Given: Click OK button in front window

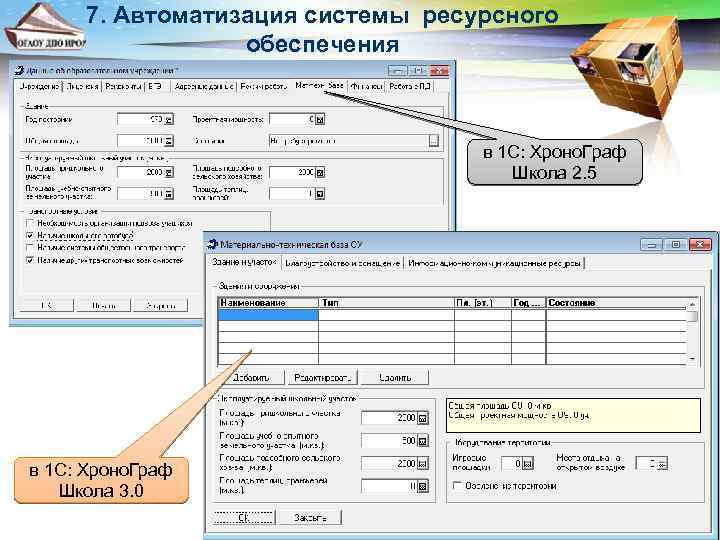Looking at the screenshot, I should coord(244,518).
